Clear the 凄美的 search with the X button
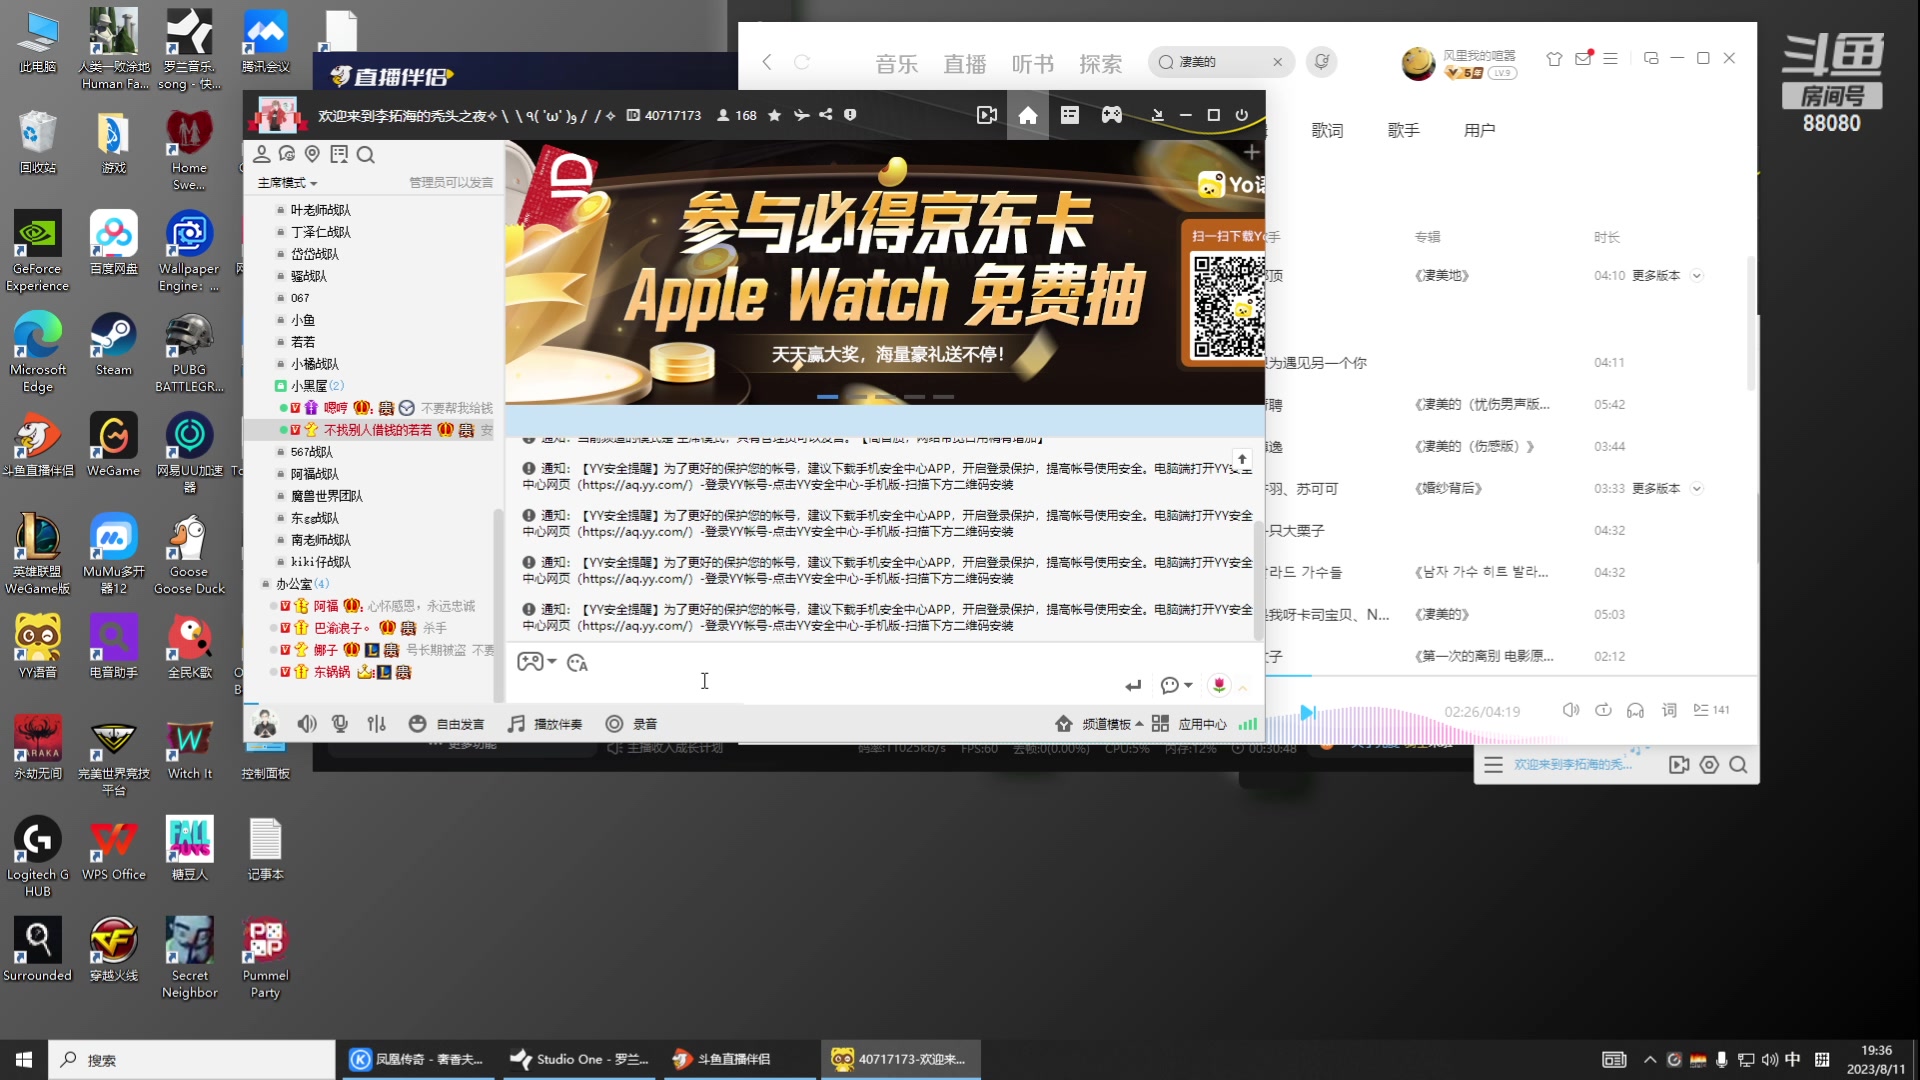This screenshot has height=1080, width=1920. pyautogui.click(x=1277, y=62)
